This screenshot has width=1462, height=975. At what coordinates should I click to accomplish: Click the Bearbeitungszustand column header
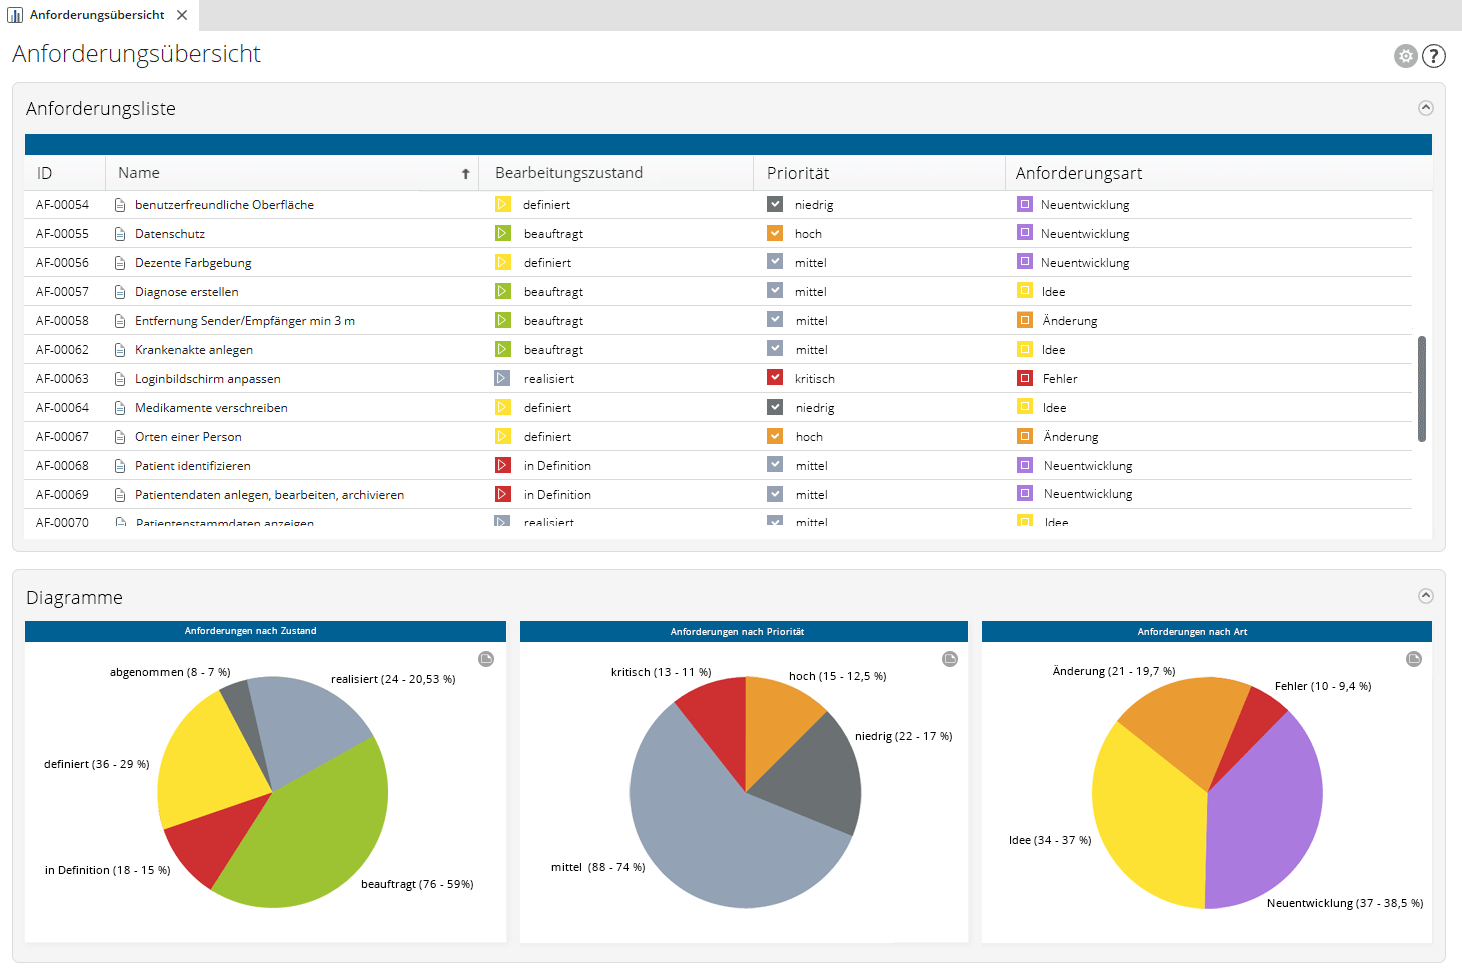(x=569, y=173)
